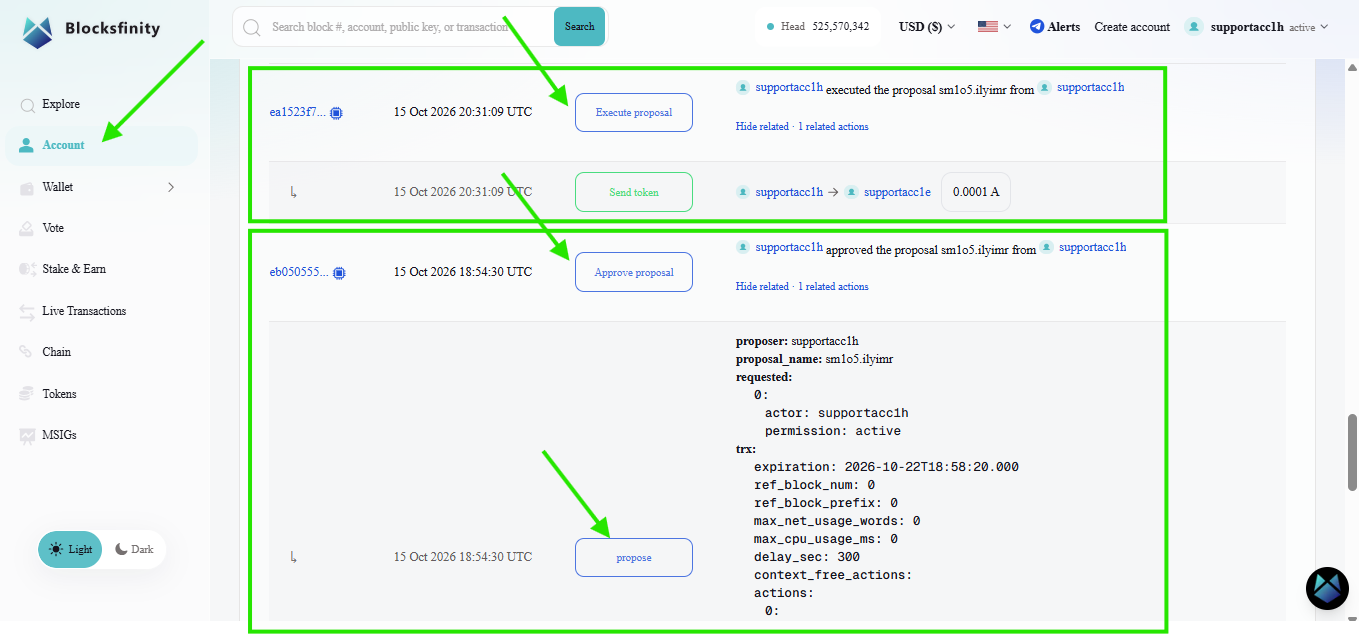Click the supportacc1h avatar in header
This screenshot has height=635, width=1359.
click(1194, 27)
